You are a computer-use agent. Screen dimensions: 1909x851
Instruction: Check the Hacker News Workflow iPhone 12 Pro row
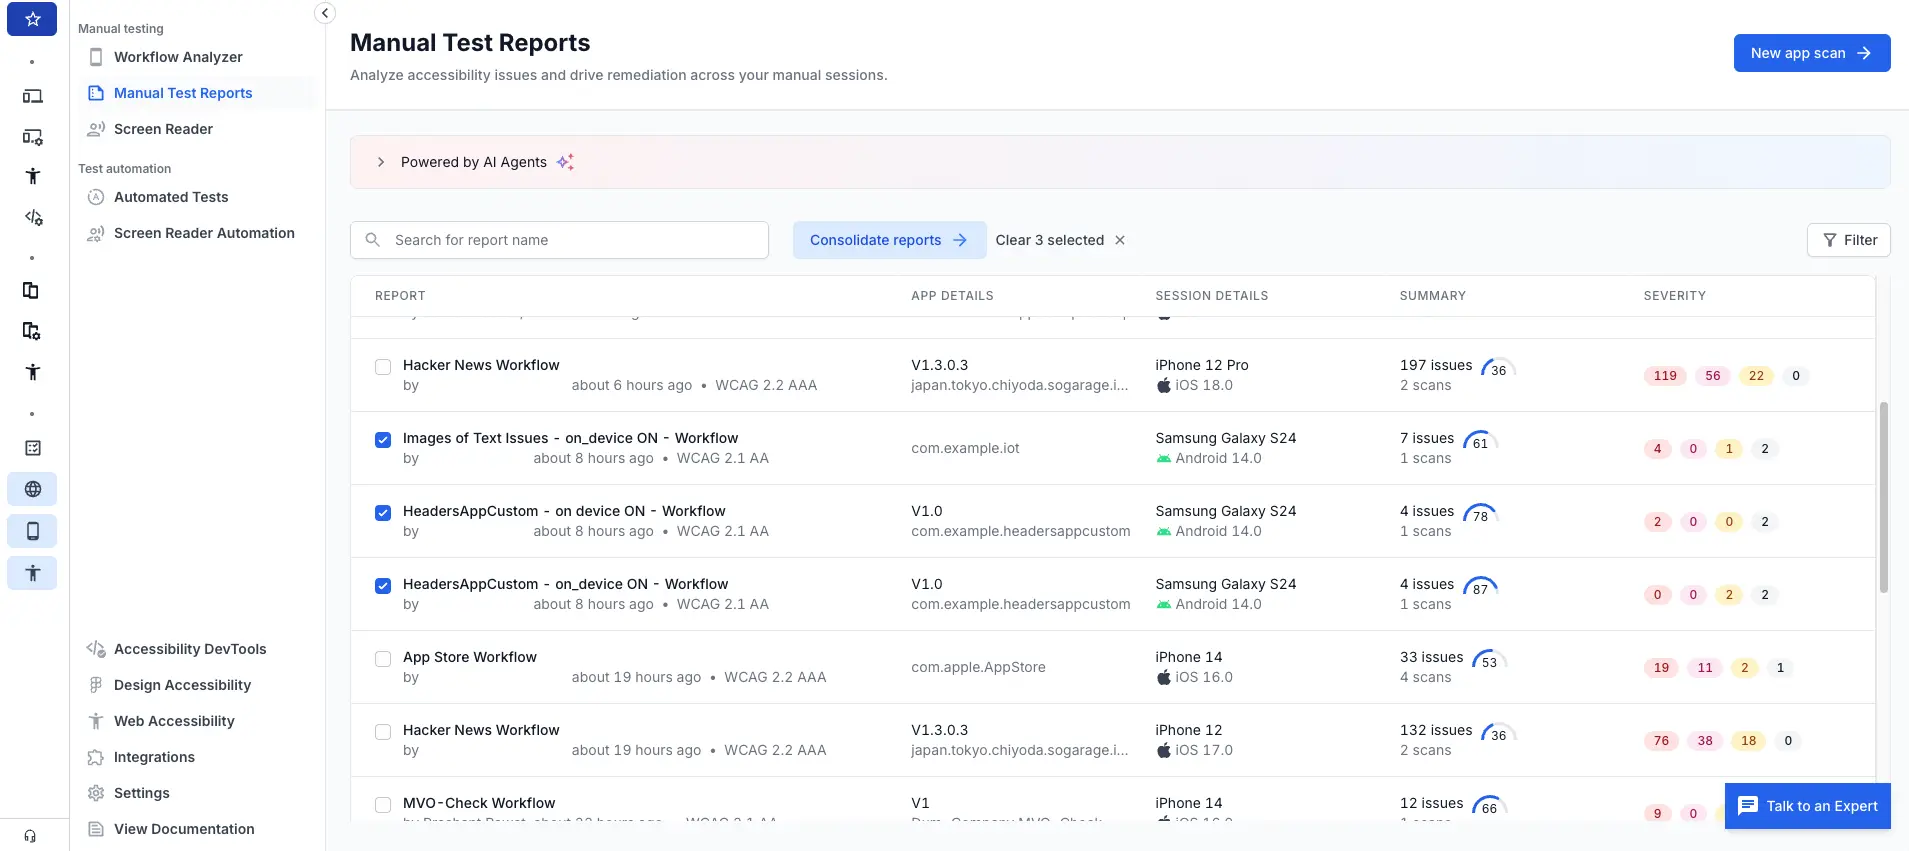(x=383, y=367)
